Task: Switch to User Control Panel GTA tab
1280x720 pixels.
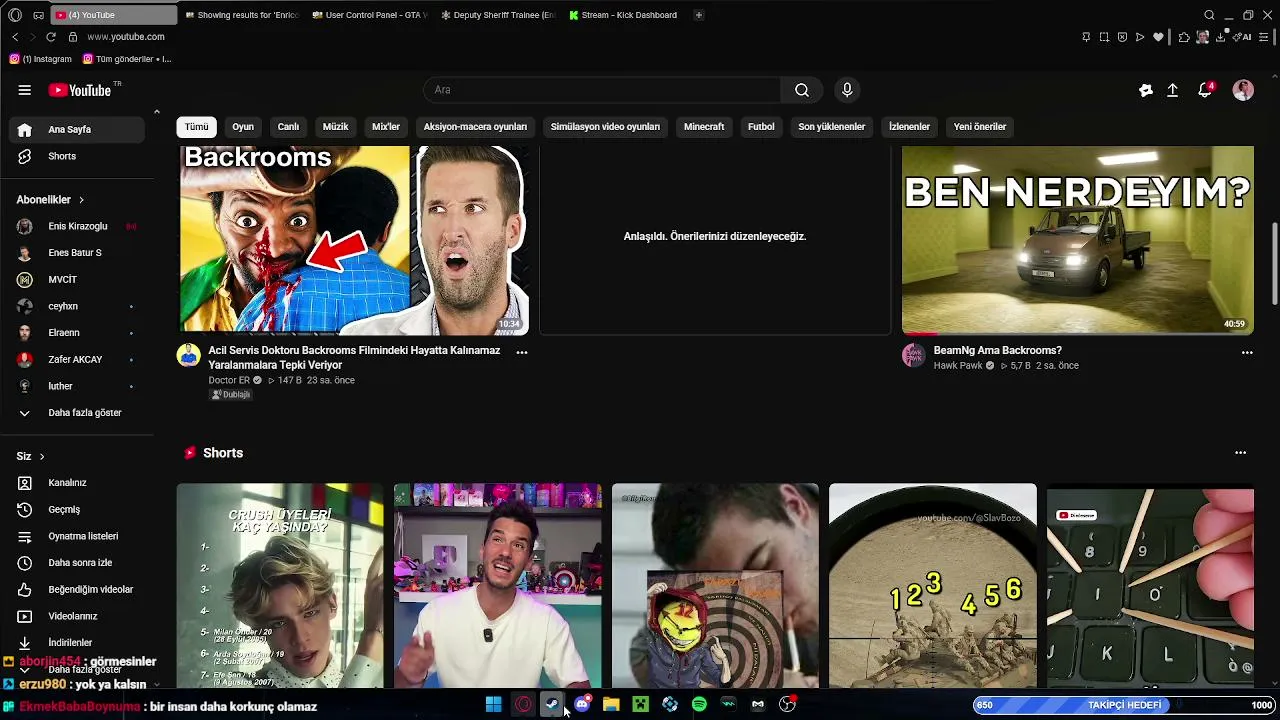Action: coord(369,15)
